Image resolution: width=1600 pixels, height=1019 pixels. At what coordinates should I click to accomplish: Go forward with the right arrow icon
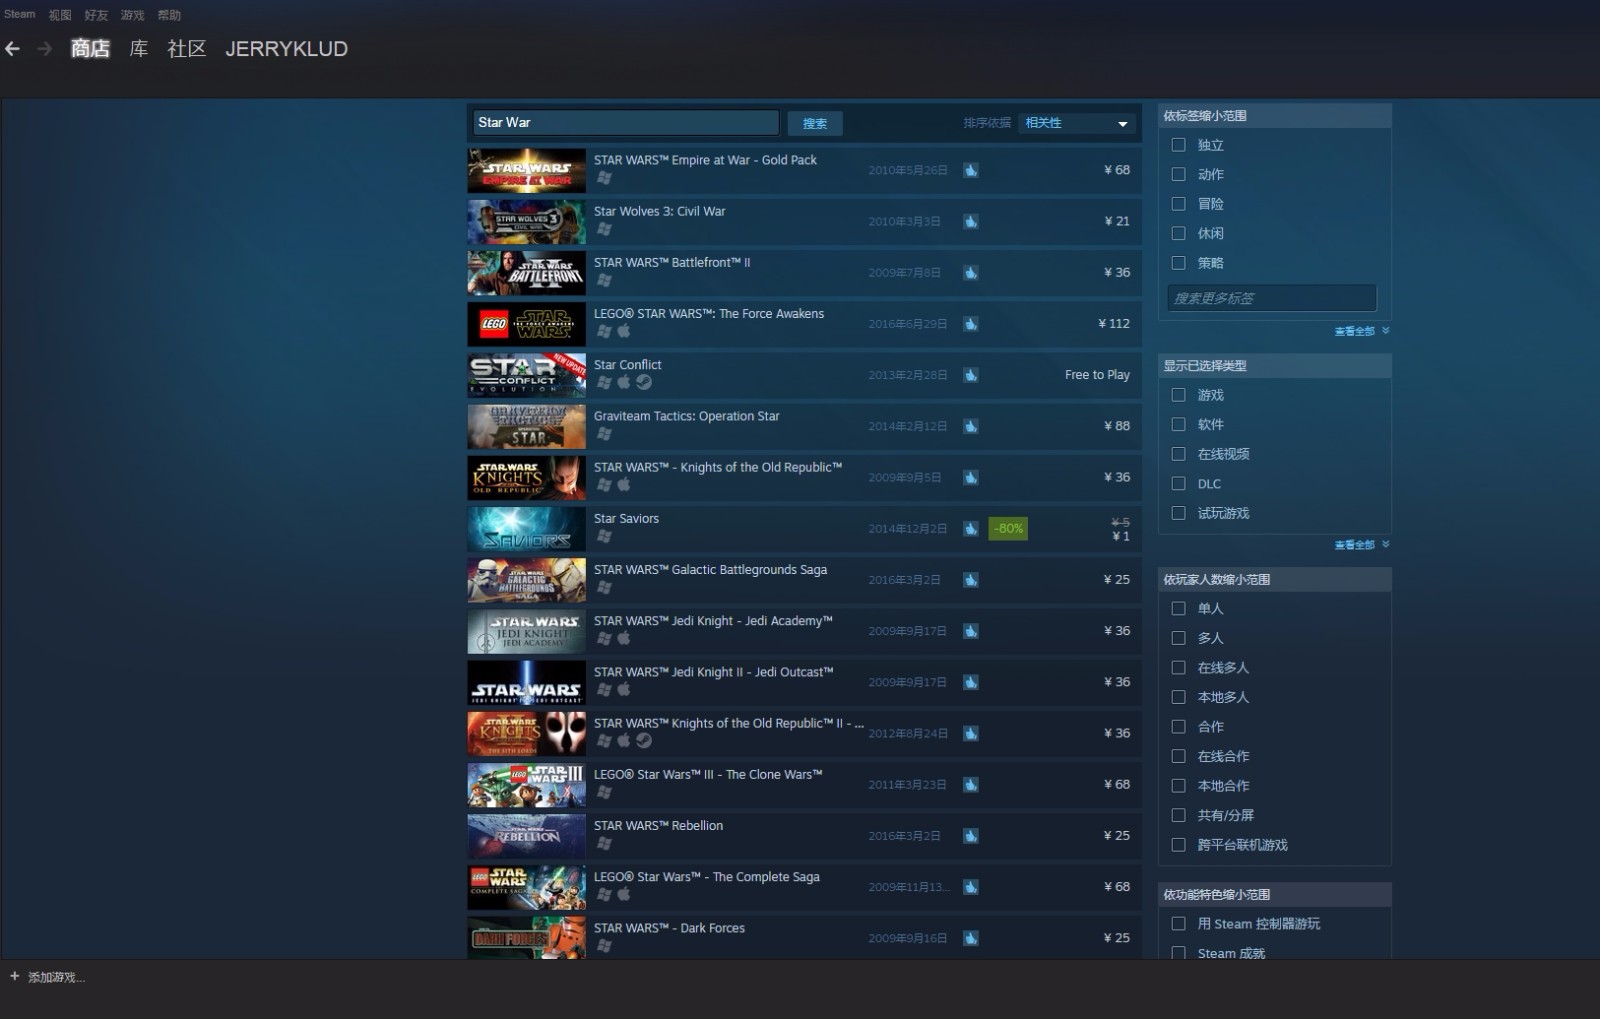pos(44,49)
